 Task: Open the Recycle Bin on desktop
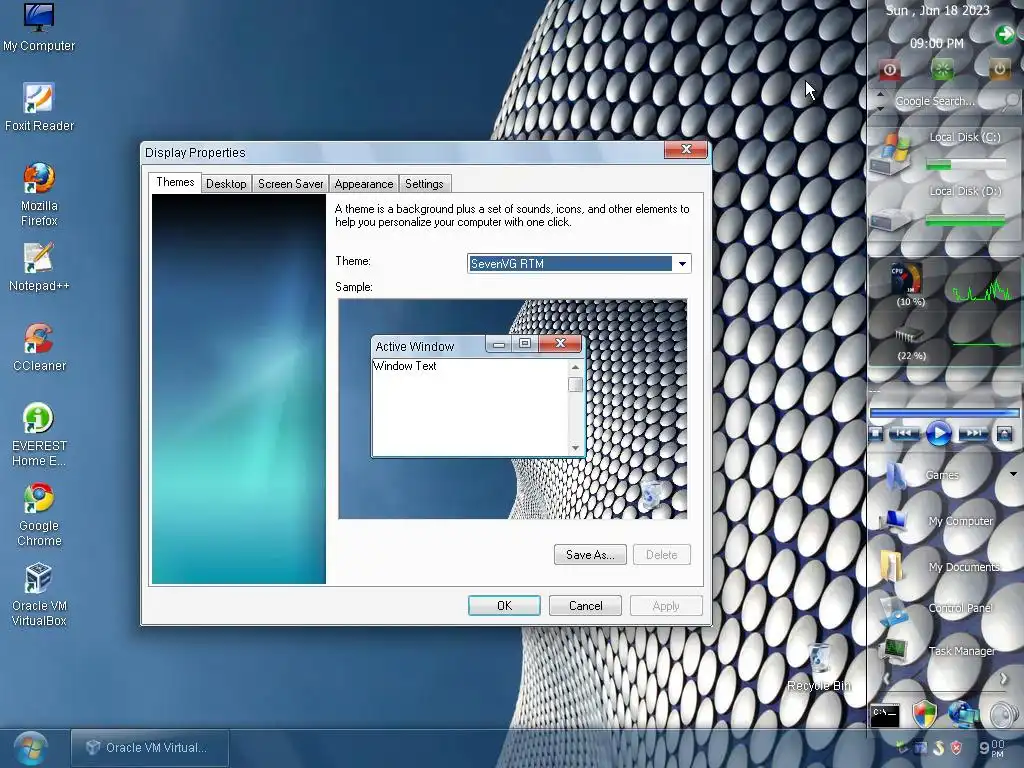click(819, 667)
